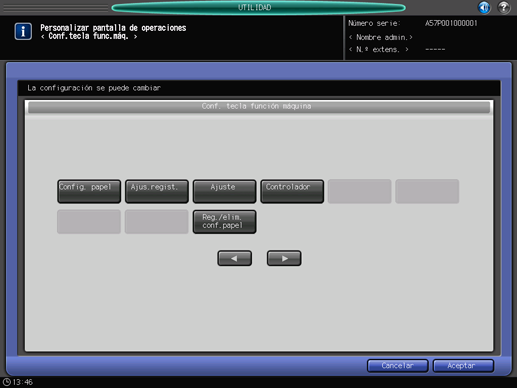517x388 pixels.
Task: Go to next page with right arrow
Action: (284, 258)
